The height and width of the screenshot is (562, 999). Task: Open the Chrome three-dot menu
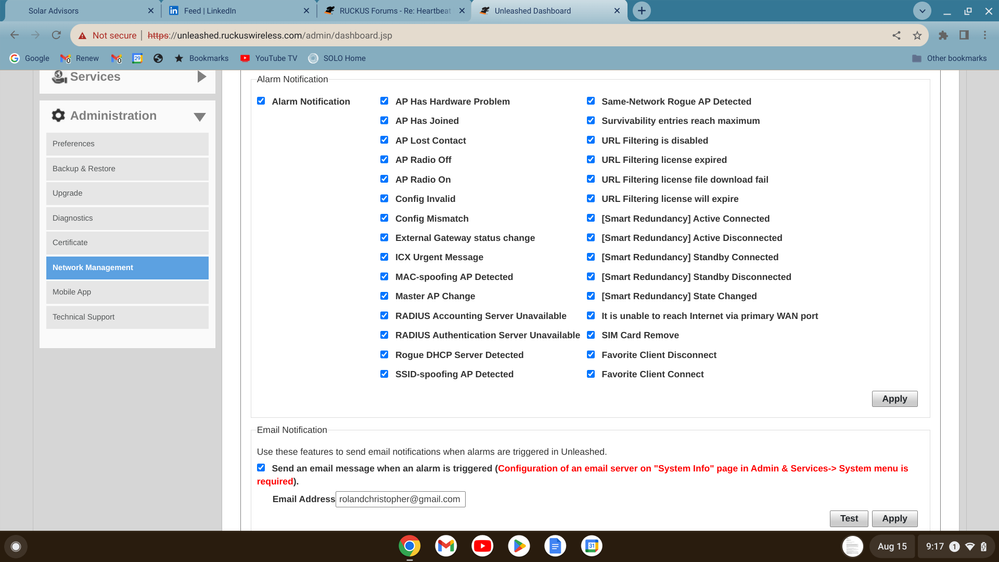click(985, 36)
